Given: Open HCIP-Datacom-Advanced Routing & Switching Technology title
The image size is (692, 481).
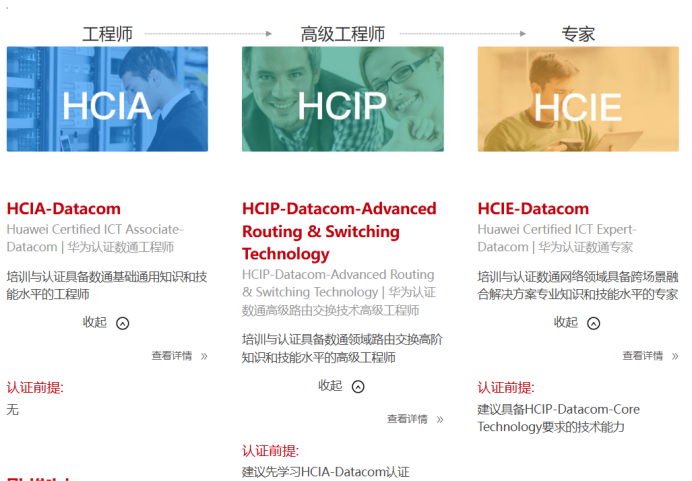Looking at the screenshot, I should 339,231.
